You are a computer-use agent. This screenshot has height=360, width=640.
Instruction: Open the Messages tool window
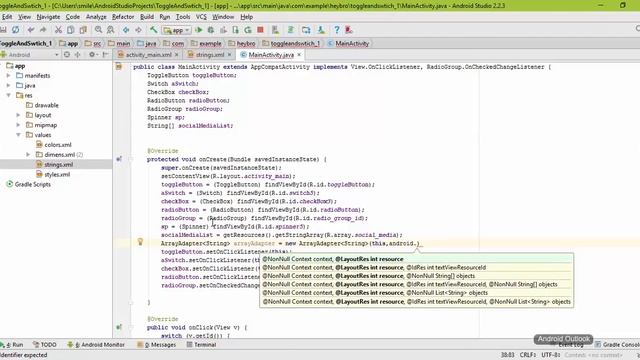157,344
